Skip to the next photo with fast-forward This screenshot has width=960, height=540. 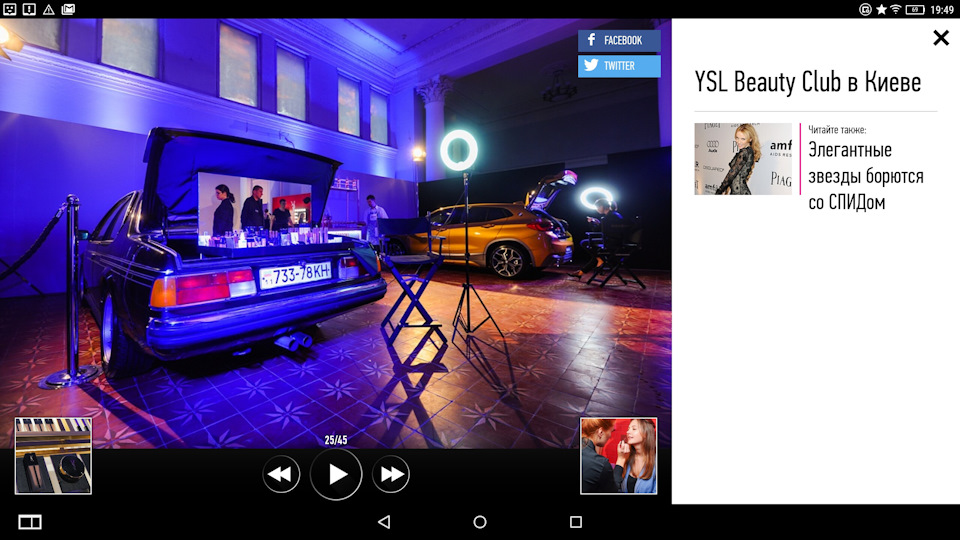[391, 474]
